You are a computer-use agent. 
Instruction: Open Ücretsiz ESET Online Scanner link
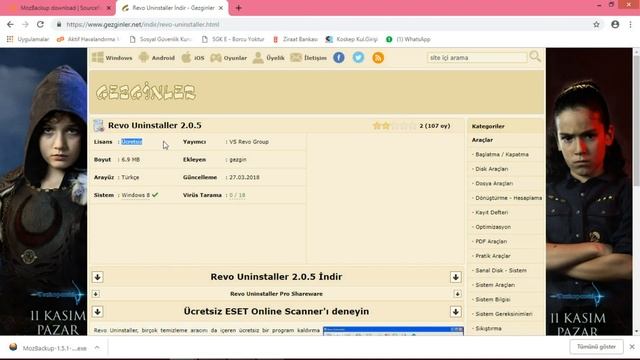point(276,311)
